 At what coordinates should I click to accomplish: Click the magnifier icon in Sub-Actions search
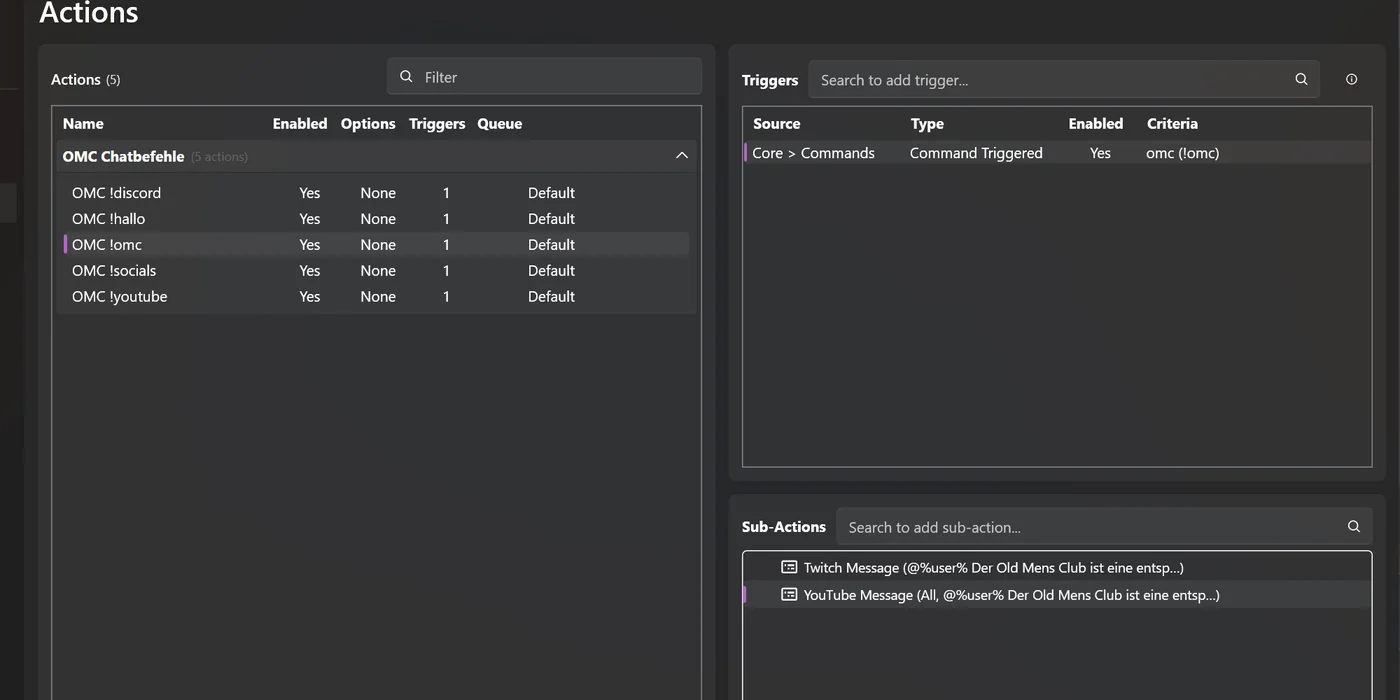coord(1353,526)
